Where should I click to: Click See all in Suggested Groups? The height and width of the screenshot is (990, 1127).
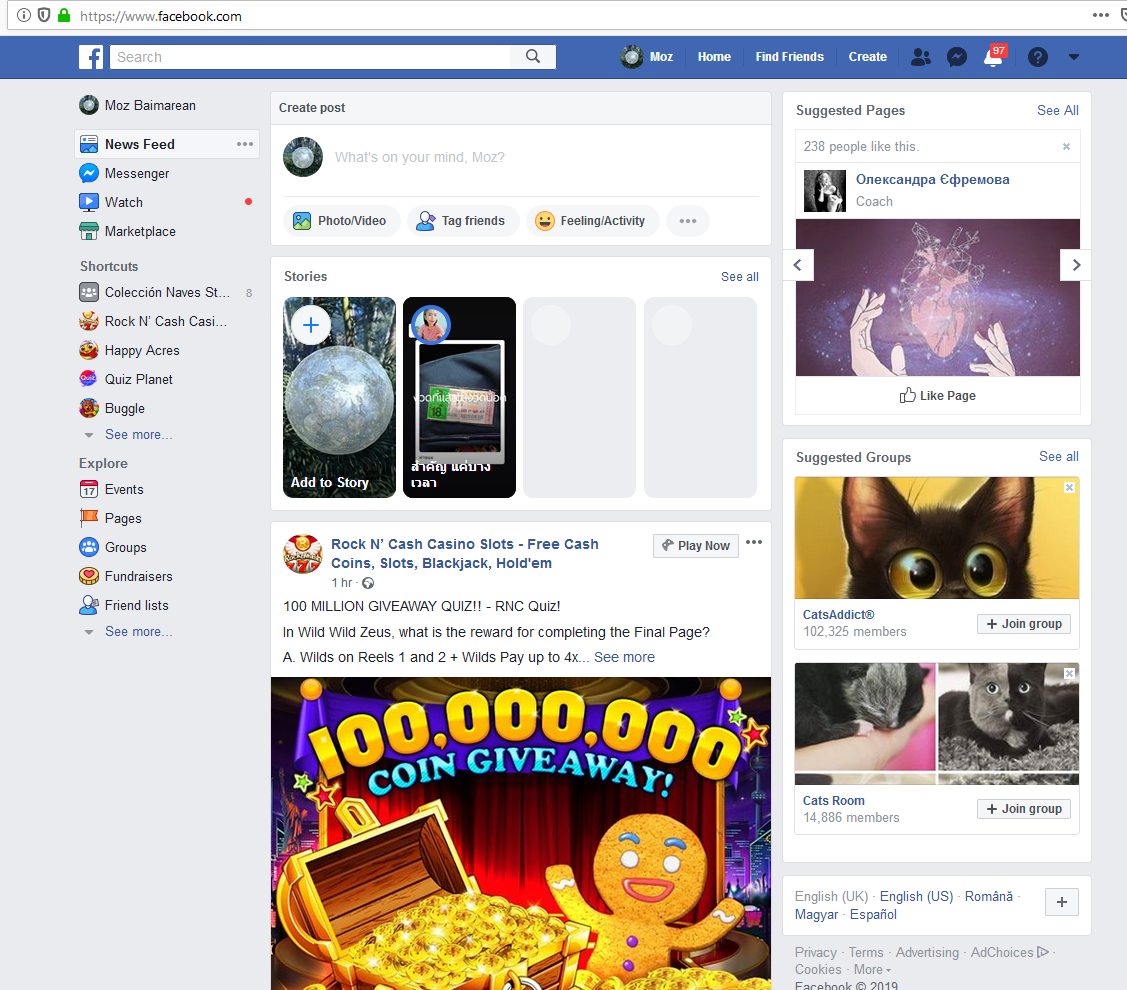(1058, 457)
